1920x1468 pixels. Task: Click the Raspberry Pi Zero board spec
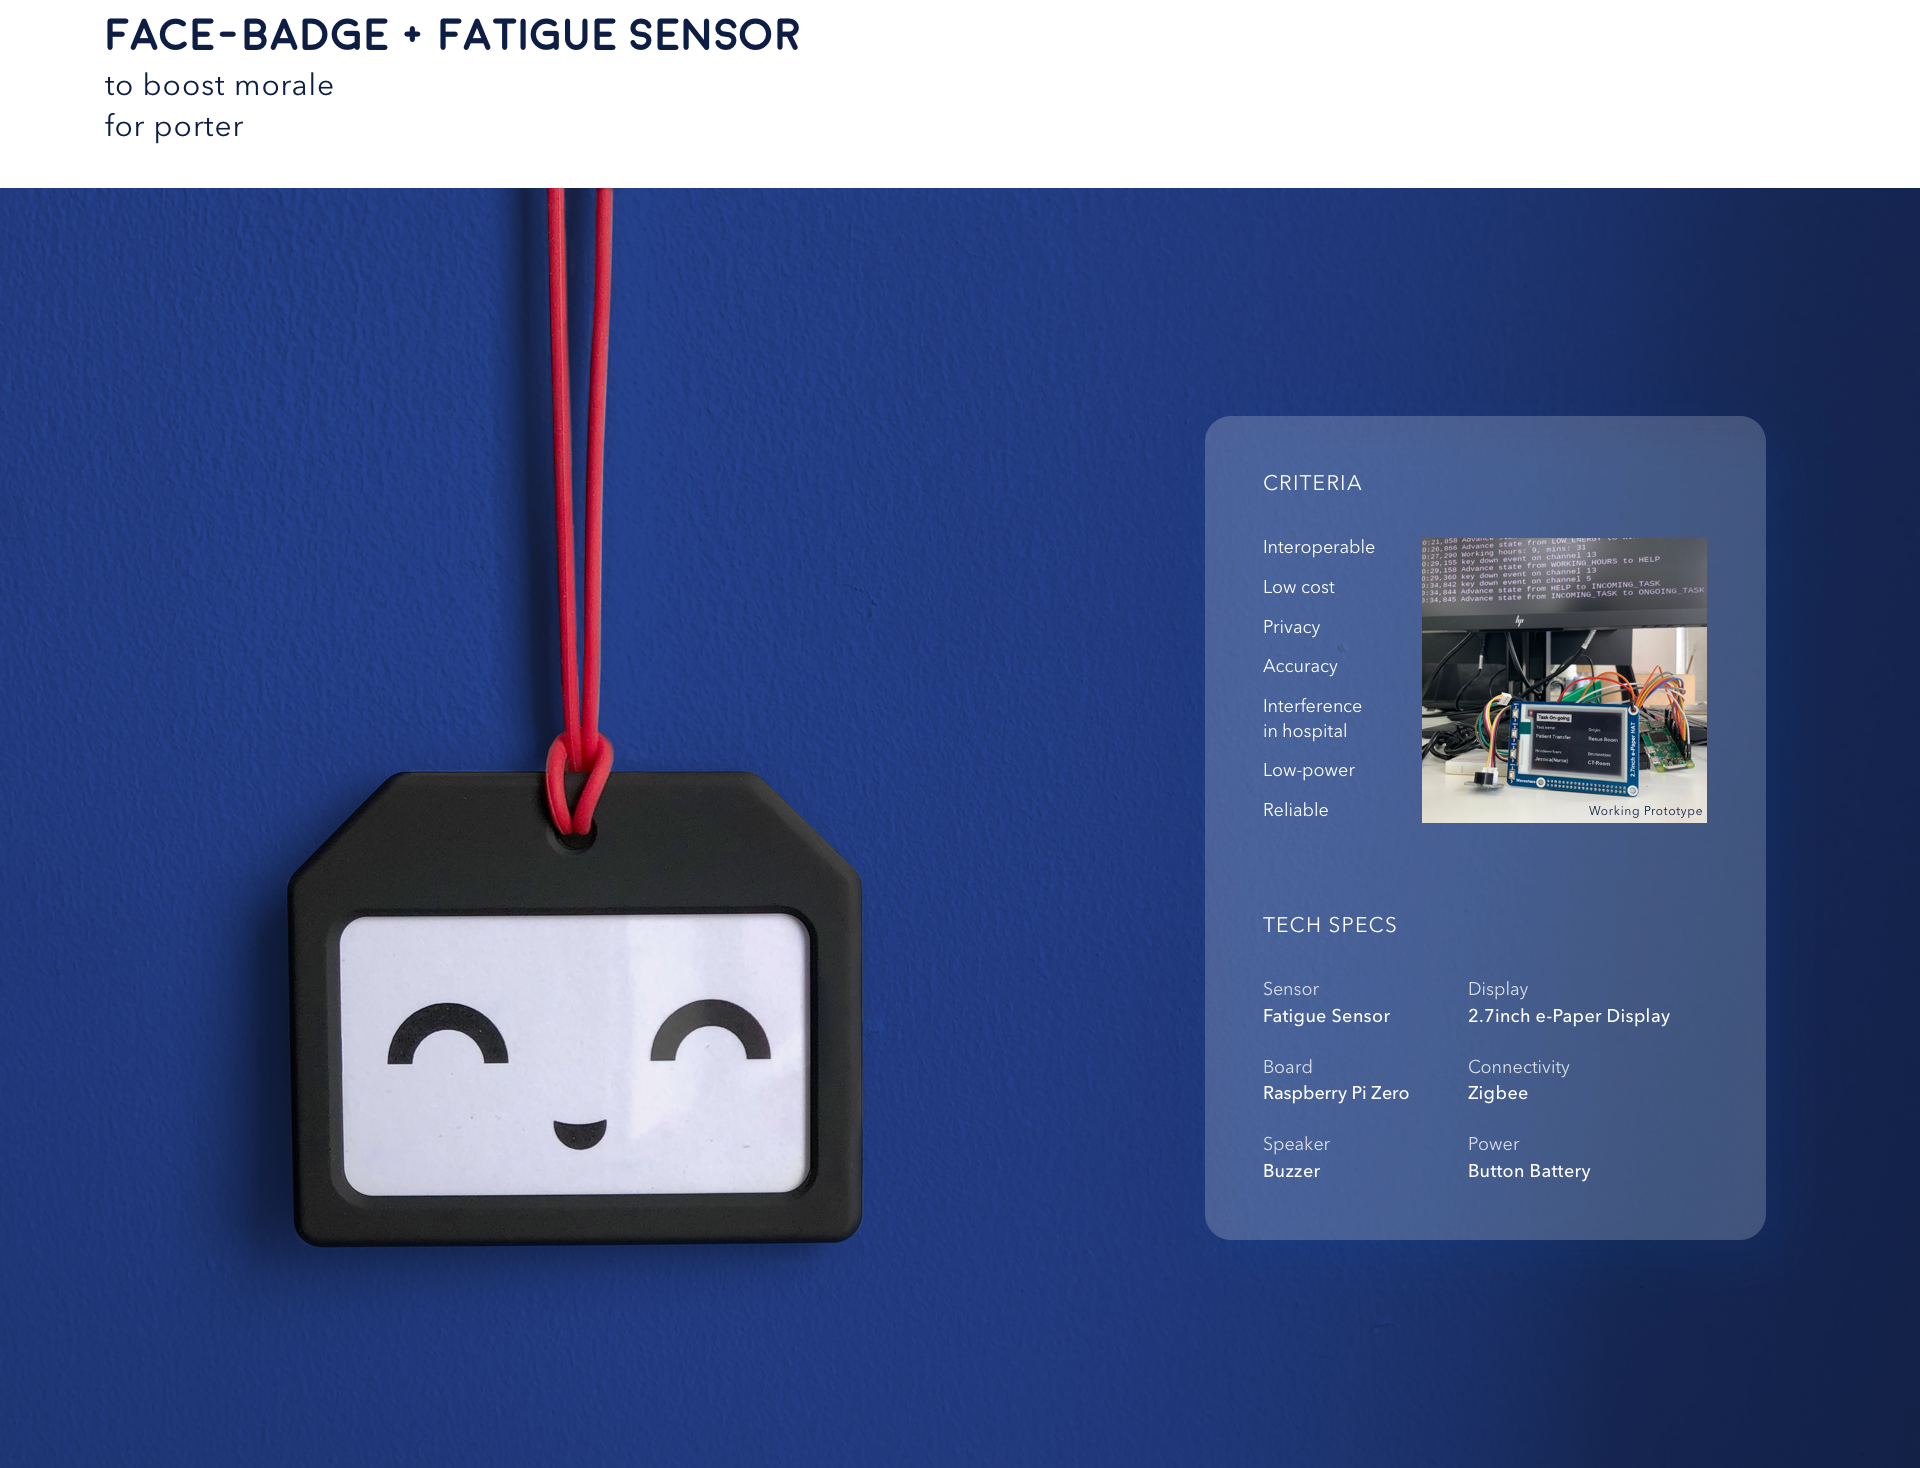[x=1335, y=1093]
